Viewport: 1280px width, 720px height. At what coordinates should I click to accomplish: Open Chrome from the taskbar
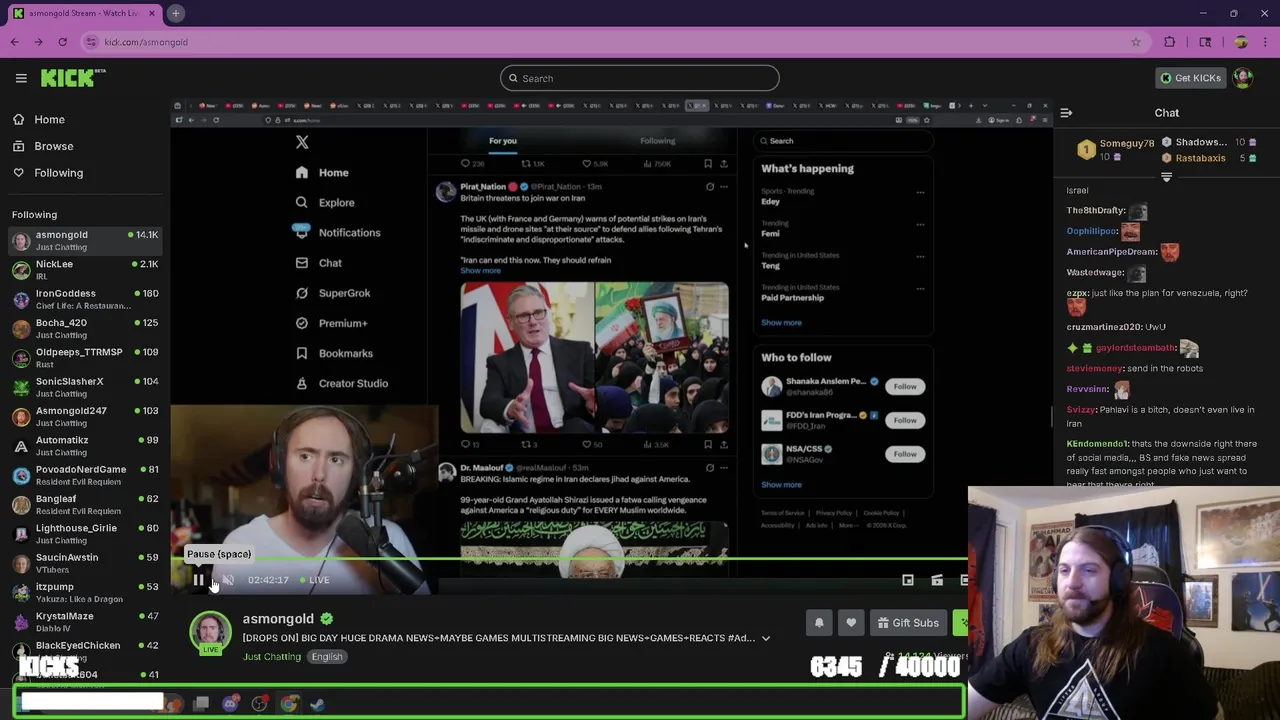pyautogui.click(x=289, y=704)
